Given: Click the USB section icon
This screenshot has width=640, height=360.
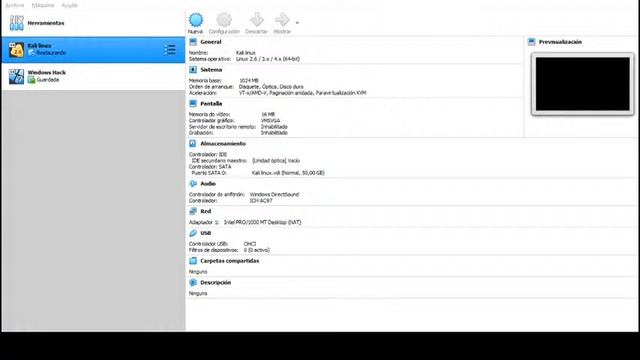Looking at the screenshot, I should pyautogui.click(x=193, y=233).
